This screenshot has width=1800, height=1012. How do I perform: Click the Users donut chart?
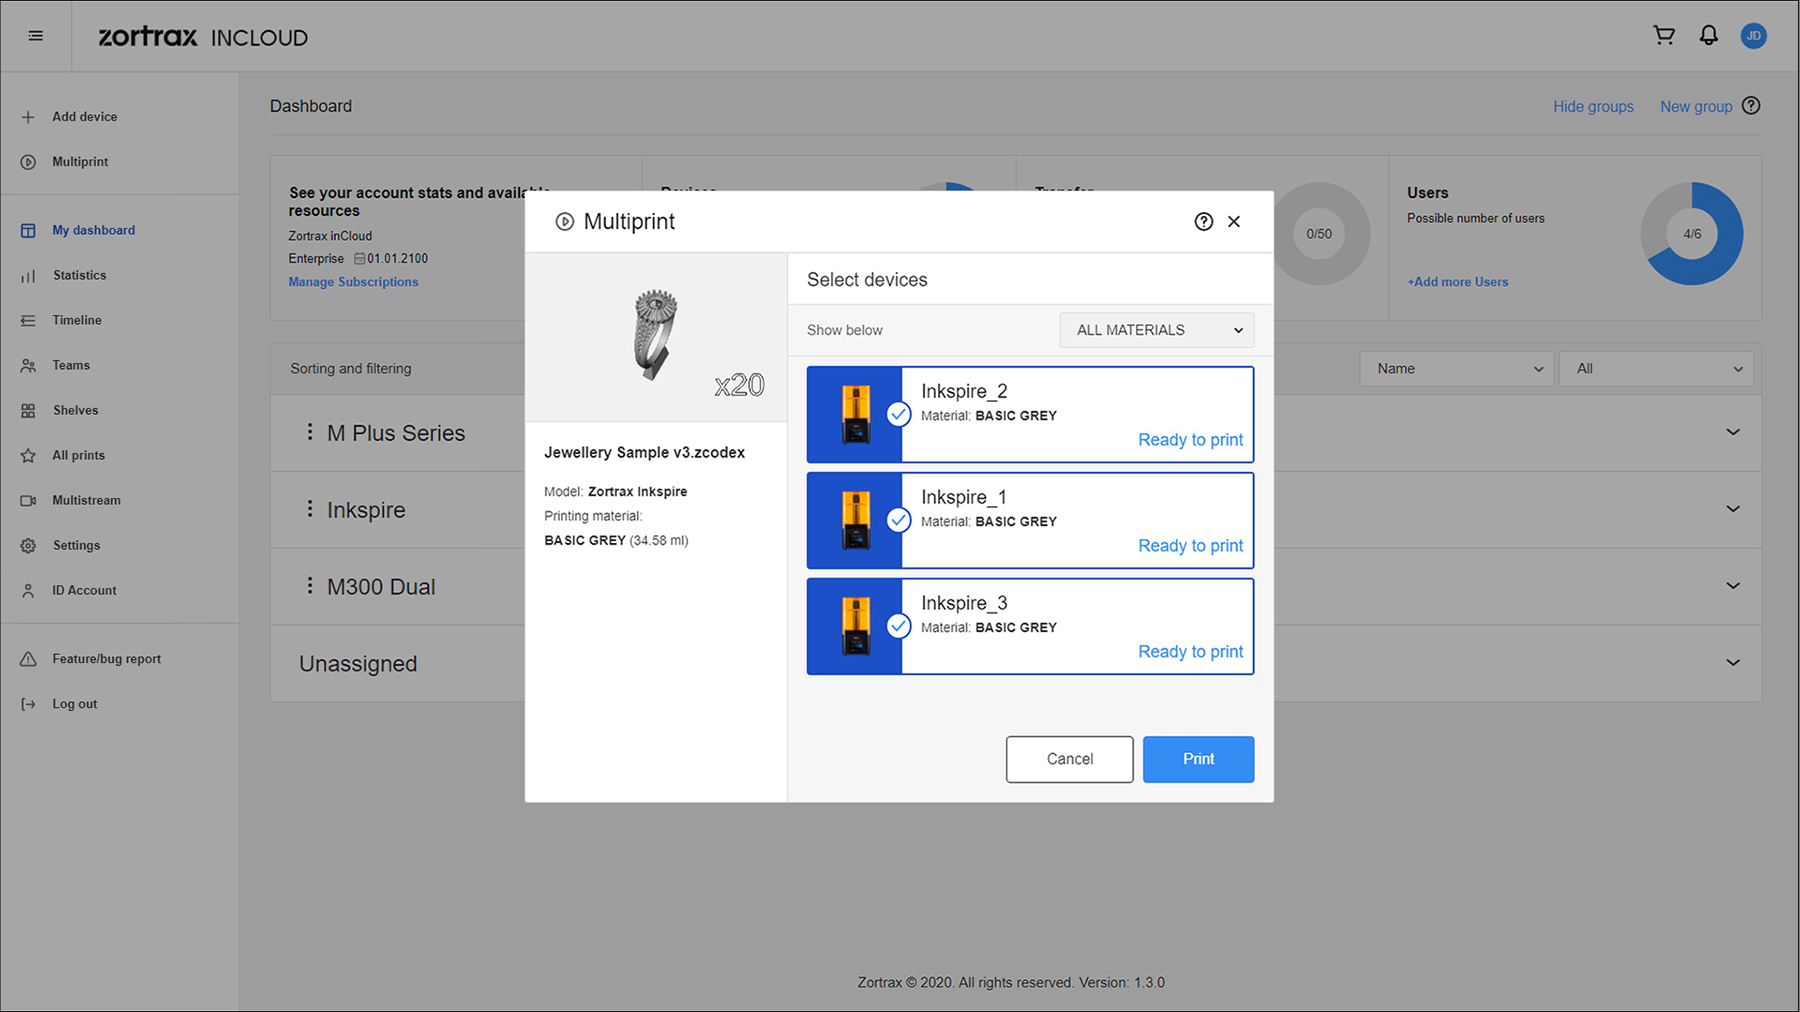coord(1692,234)
